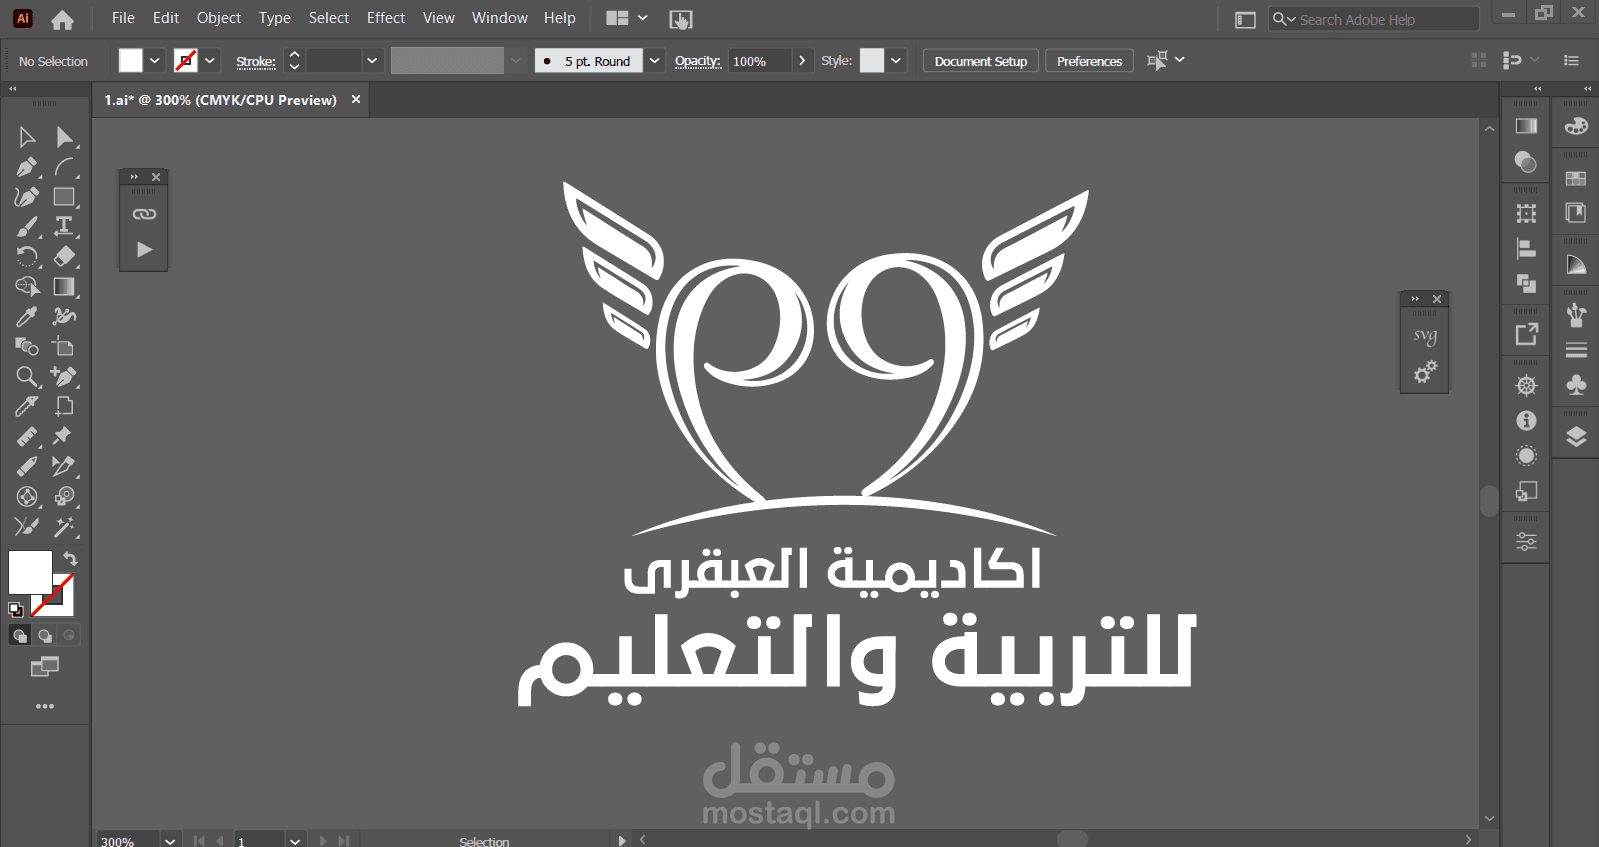This screenshot has height=847, width=1599.
Task: Open the Effect menu
Action: tap(386, 18)
